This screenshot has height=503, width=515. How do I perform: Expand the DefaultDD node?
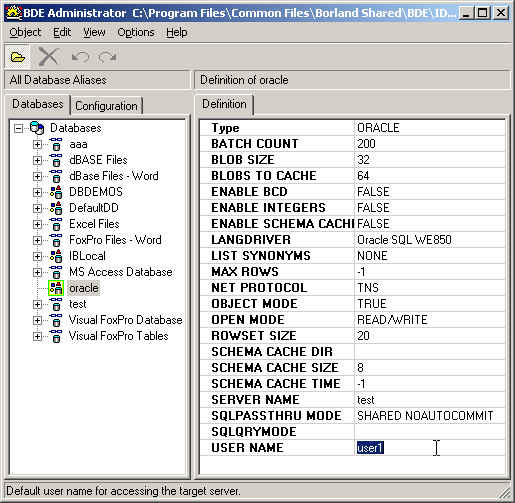coord(37,209)
